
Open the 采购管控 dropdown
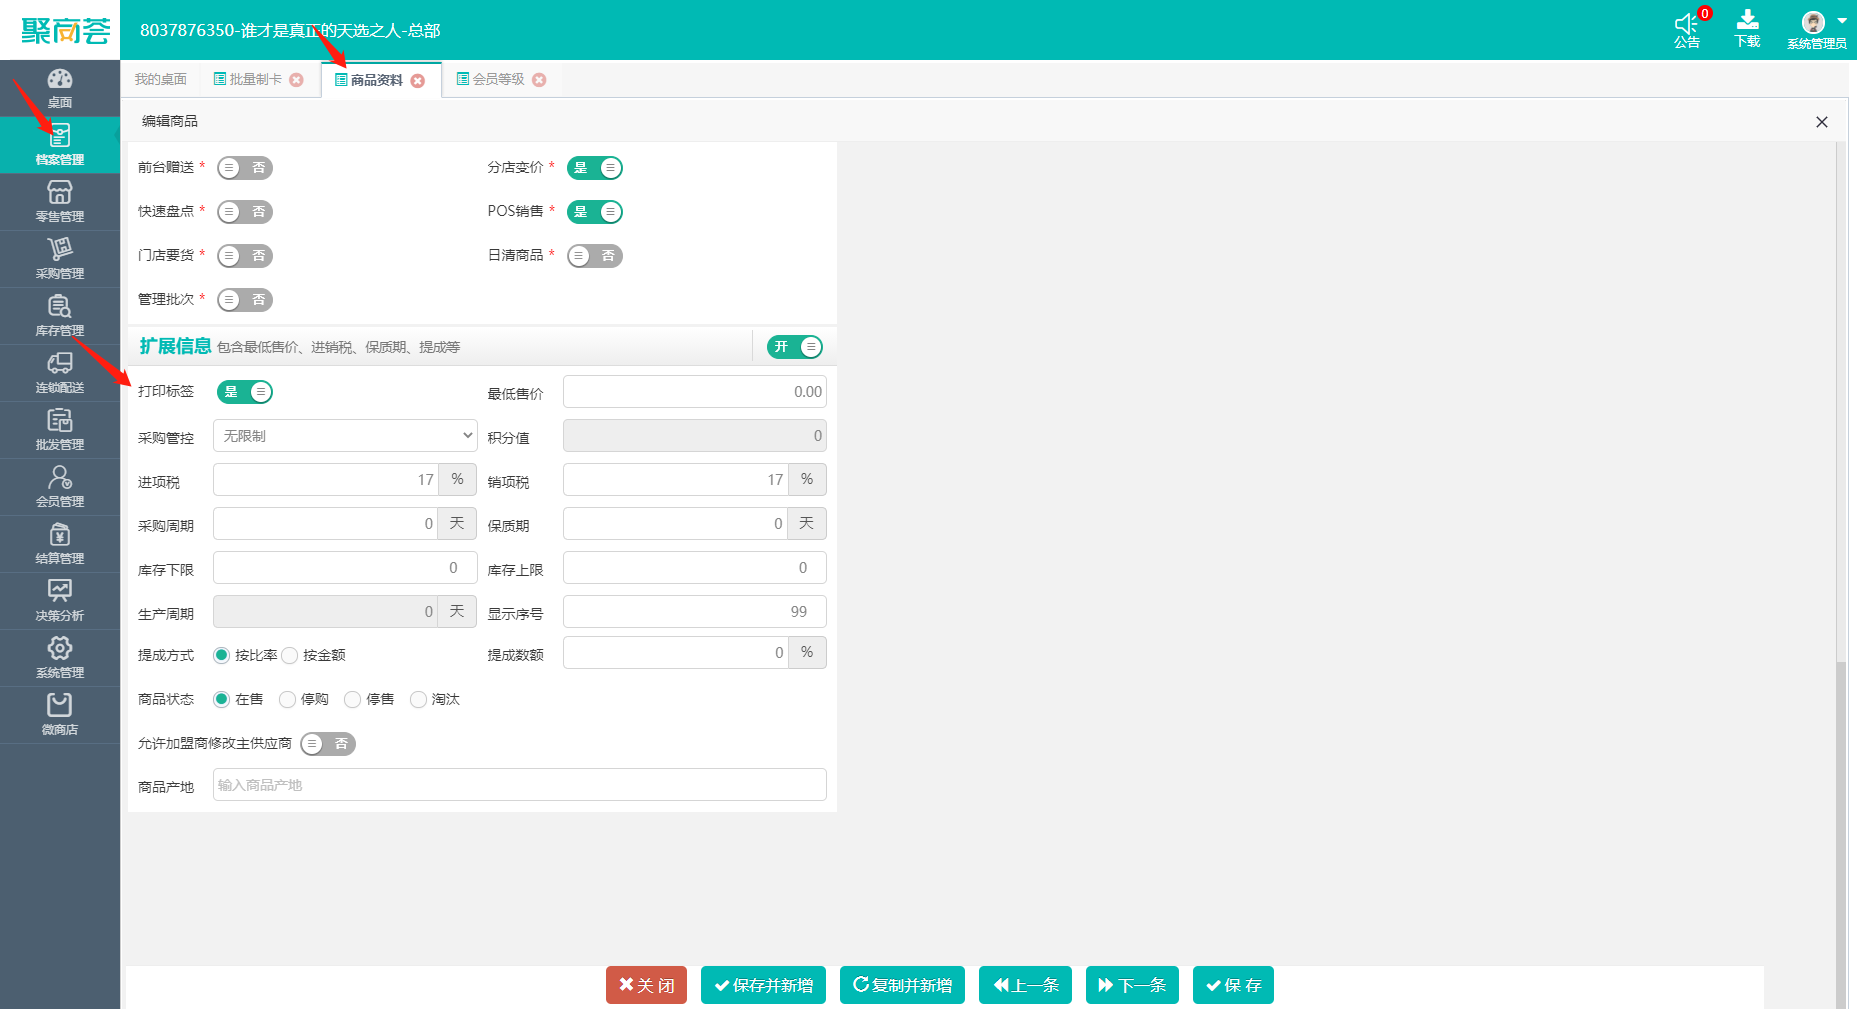(x=345, y=436)
